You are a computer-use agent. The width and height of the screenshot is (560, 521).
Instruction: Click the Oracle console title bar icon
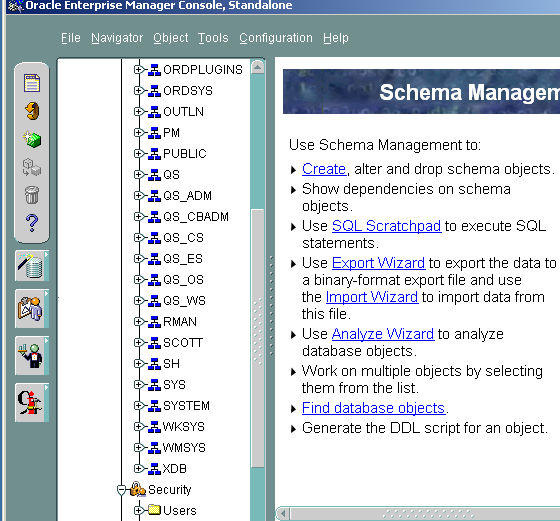click(15, 5)
